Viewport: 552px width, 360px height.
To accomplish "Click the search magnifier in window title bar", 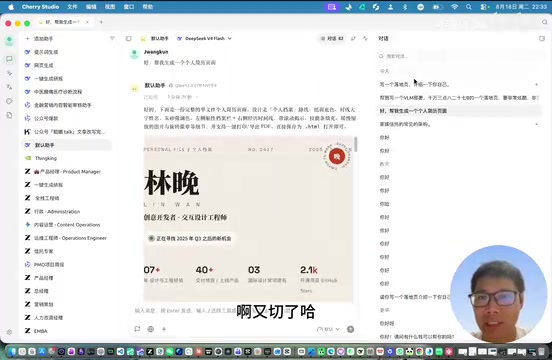I will click(x=545, y=22).
